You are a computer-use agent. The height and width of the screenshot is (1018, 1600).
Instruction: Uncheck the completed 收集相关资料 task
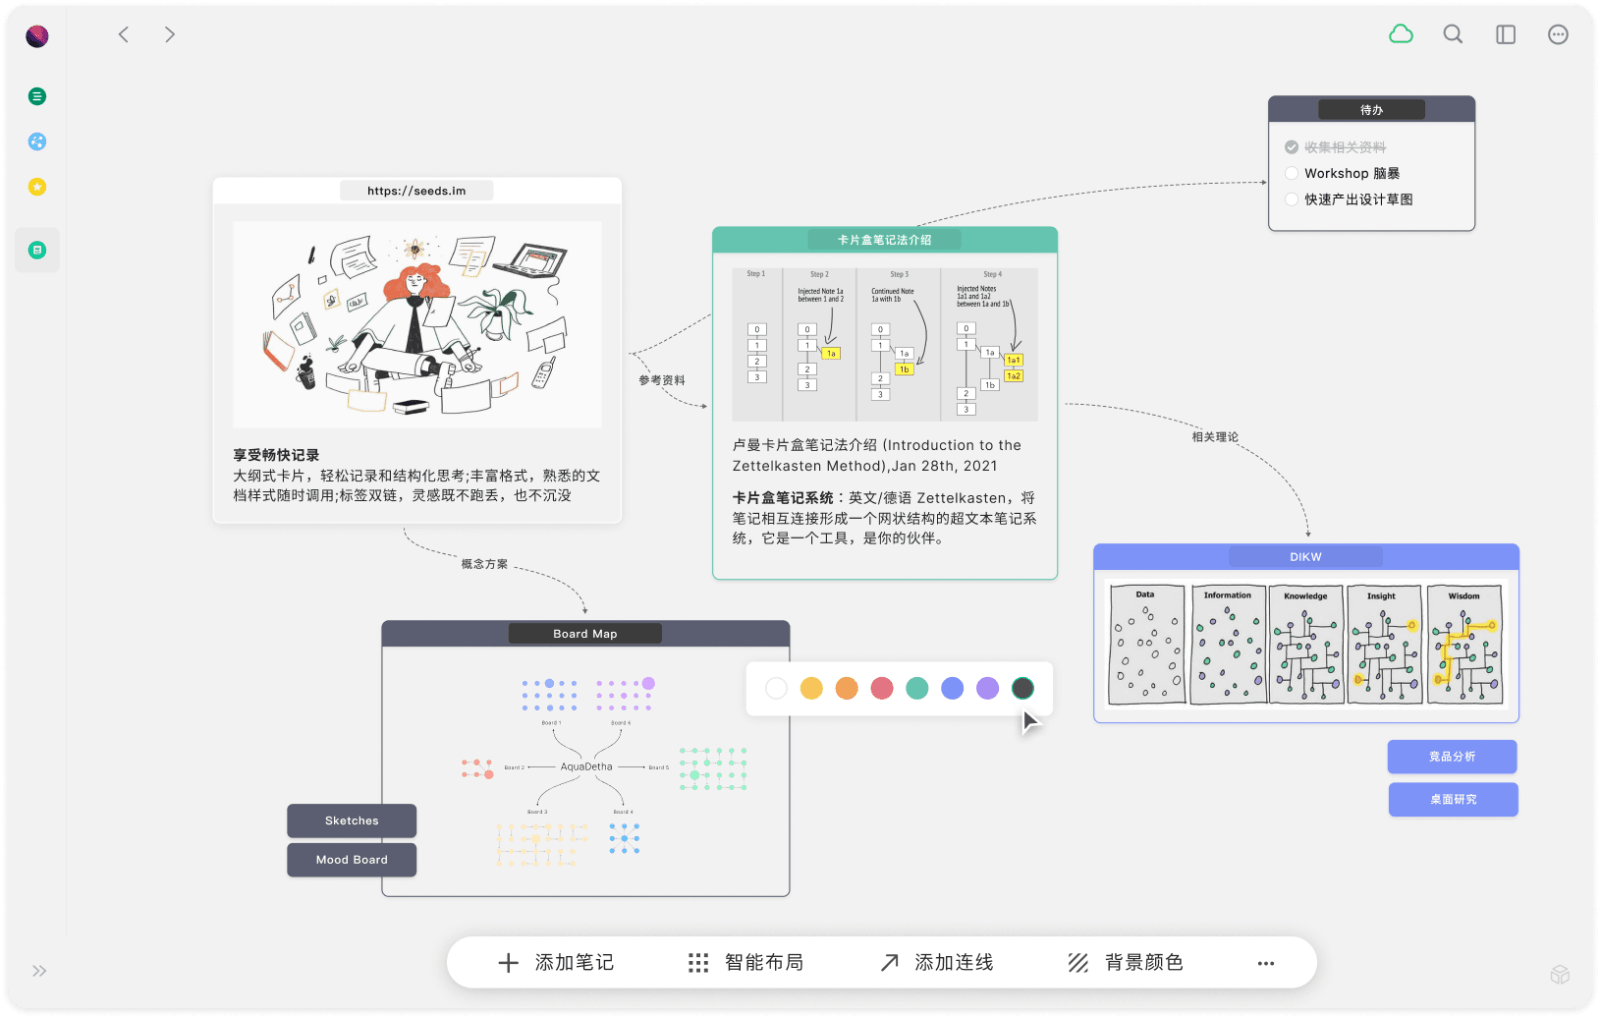click(1291, 146)
